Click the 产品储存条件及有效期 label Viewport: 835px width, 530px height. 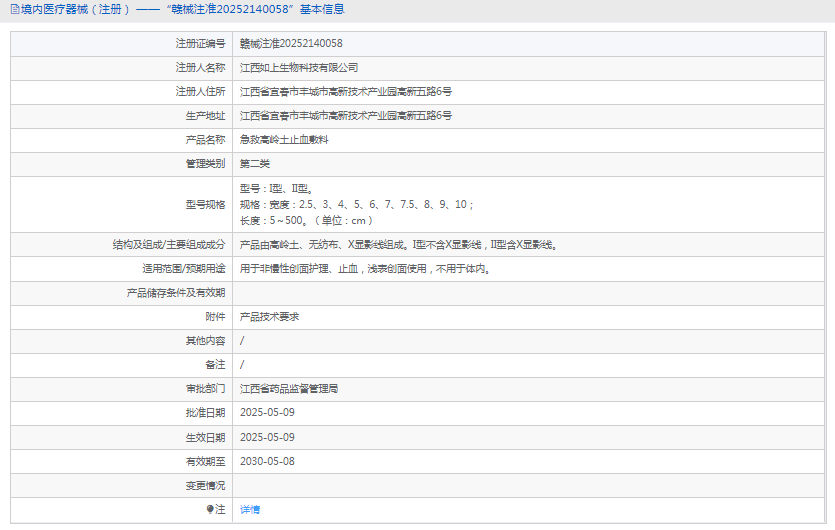point(176,293)
